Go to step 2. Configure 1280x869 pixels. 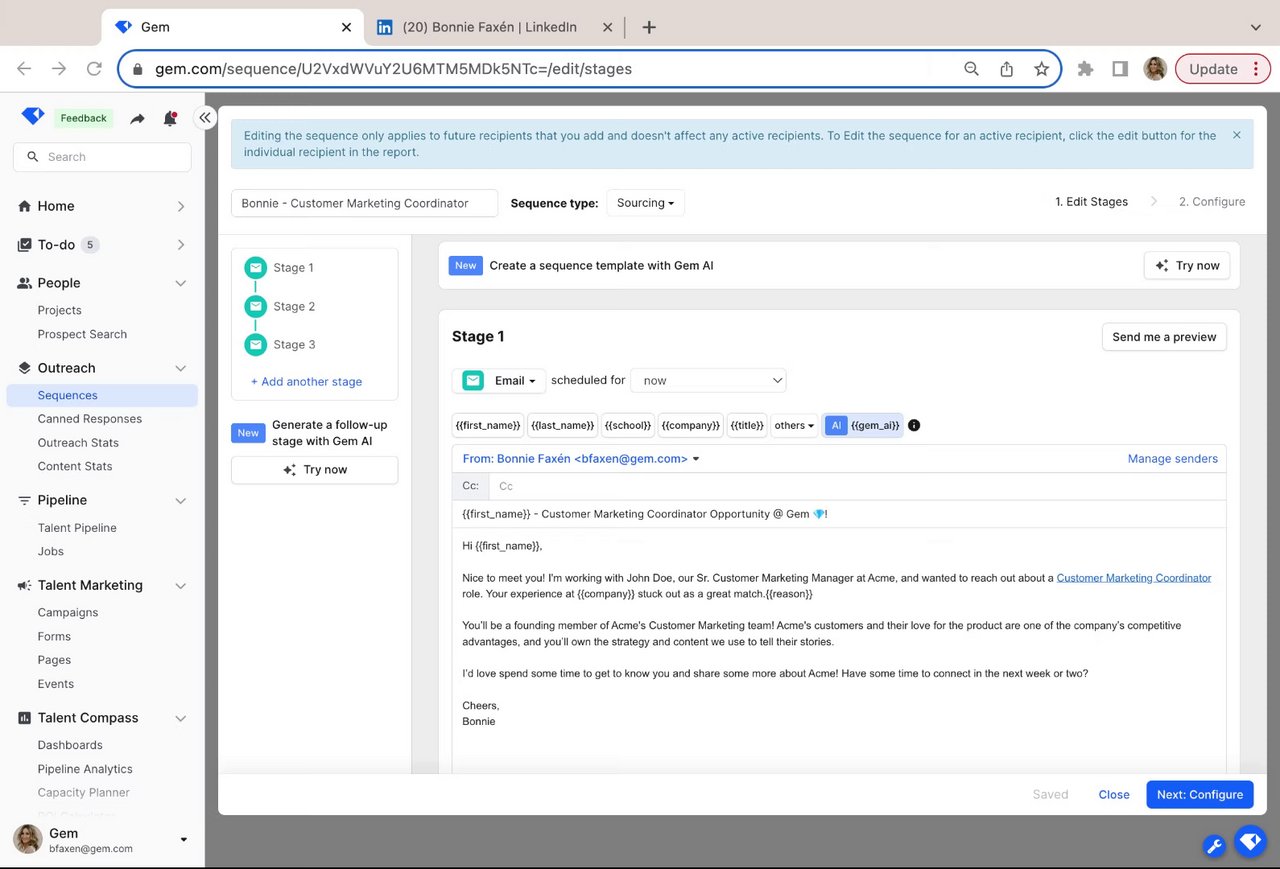[x=1212, y=202]
